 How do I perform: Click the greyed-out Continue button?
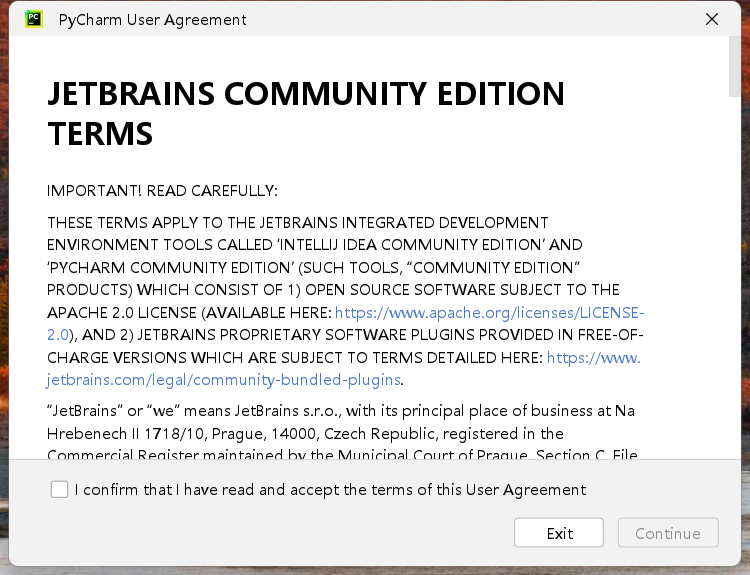(x=668, y=532)
